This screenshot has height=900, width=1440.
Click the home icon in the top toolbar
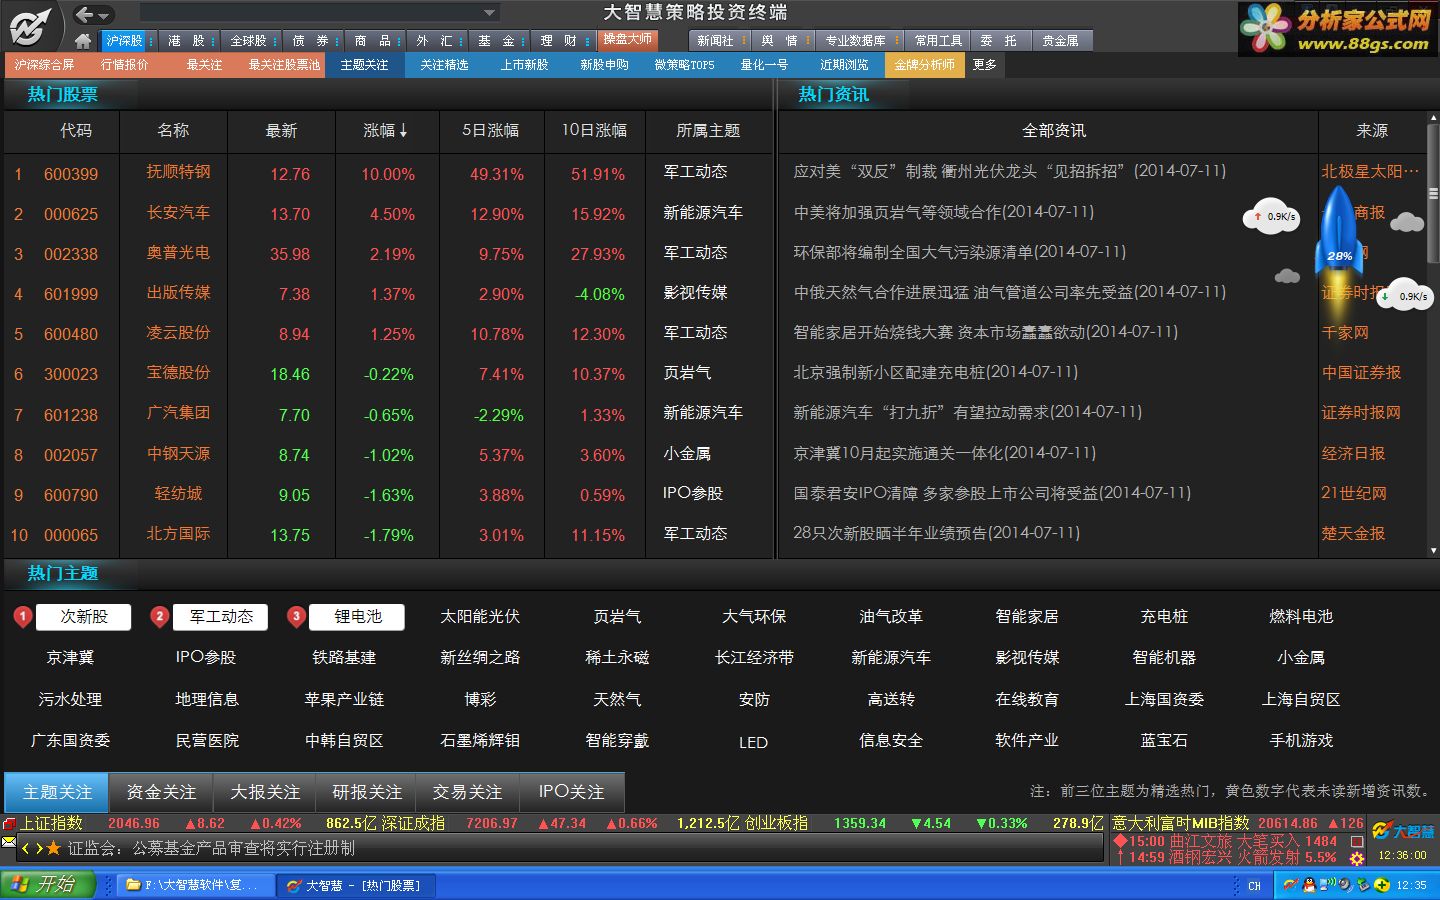point(83,41)
